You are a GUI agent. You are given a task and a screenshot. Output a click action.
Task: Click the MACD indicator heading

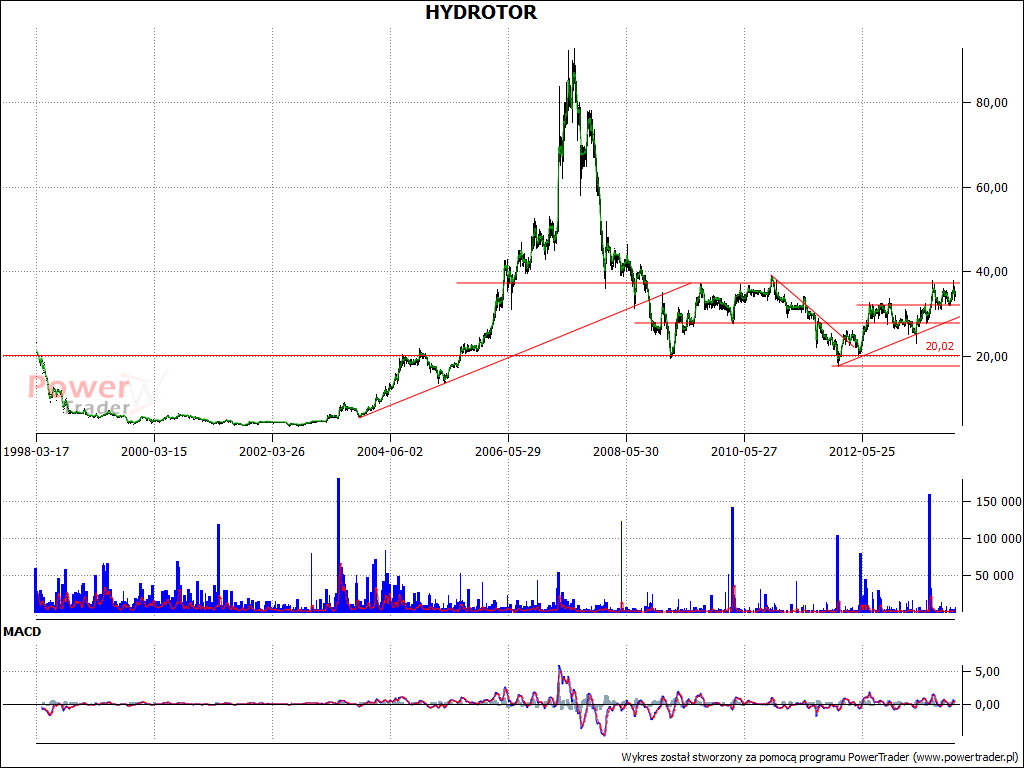click(x=22, y=632)
